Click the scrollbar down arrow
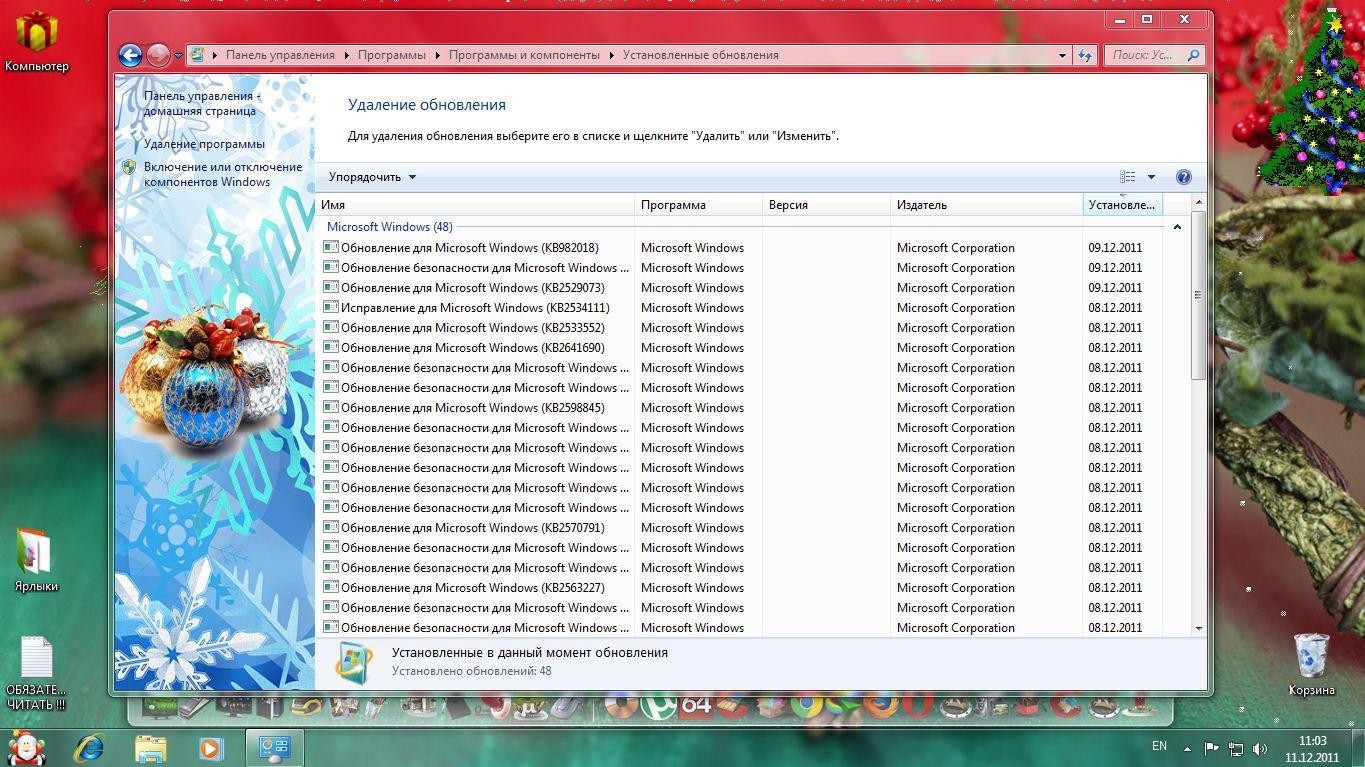This screenshot has width=1365, height=767. pos(1198,628)
